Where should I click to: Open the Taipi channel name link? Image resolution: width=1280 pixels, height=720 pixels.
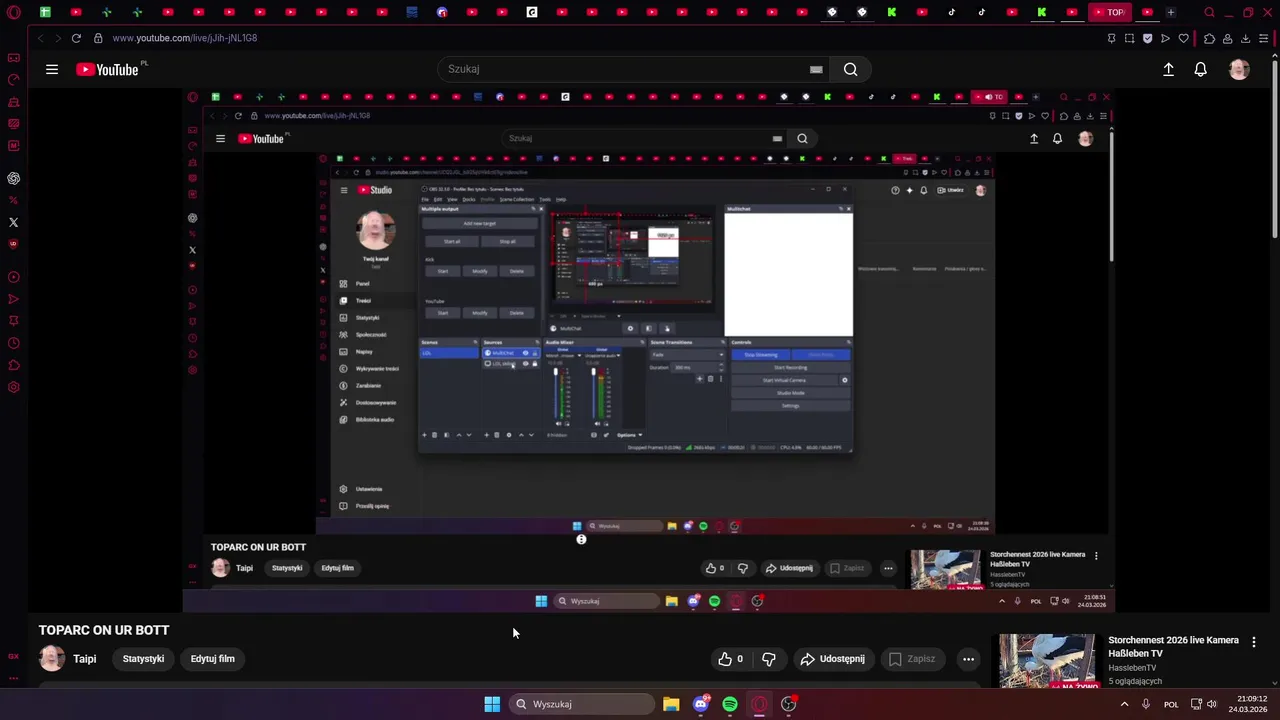(x=84, y=659)
